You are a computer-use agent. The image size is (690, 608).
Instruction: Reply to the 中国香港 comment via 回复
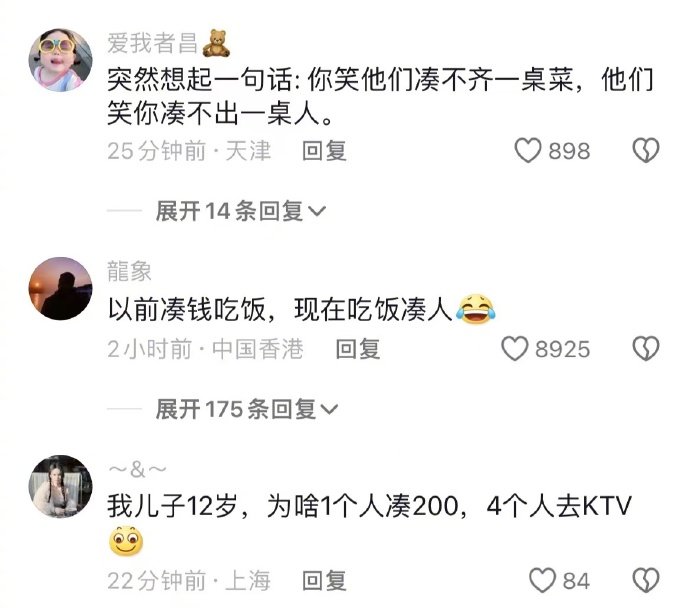coord(358,349)
